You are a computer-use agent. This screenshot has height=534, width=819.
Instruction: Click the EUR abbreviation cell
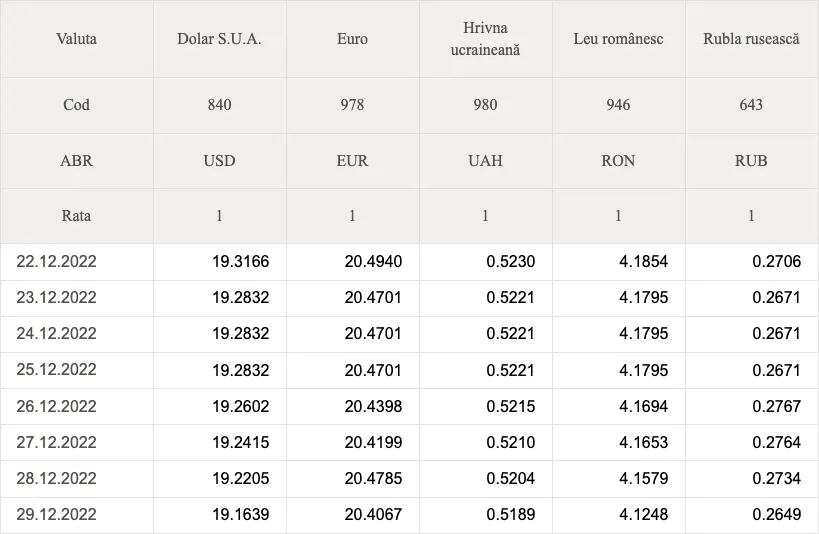tap(353, 160)
